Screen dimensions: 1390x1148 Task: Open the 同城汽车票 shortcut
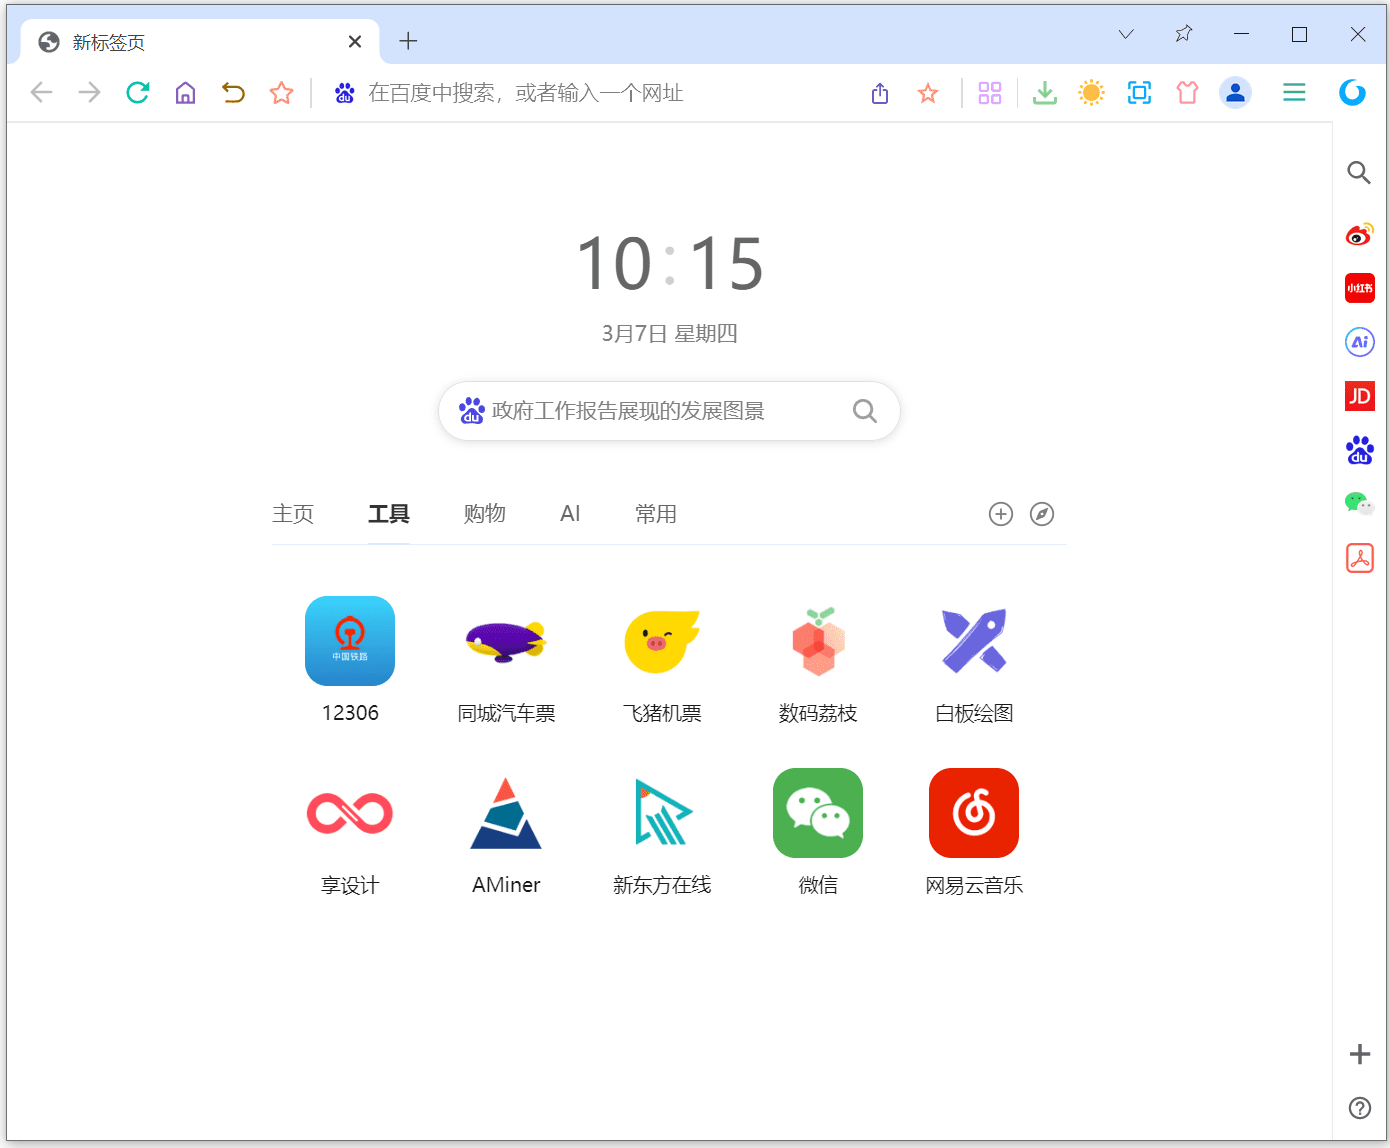[506, 660]
